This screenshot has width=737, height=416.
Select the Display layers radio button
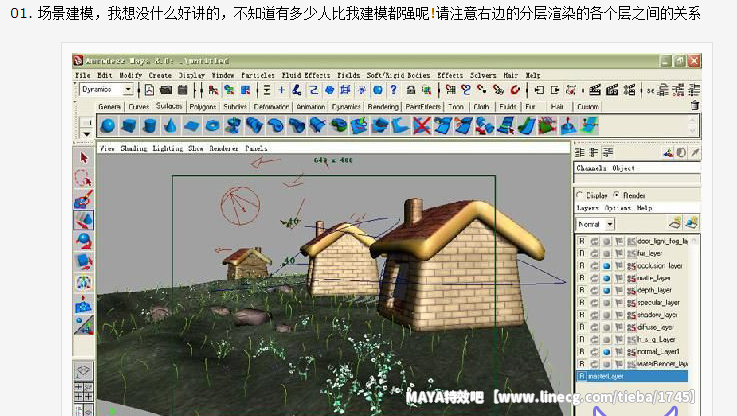pyautogui.click(x=580, y=195)
